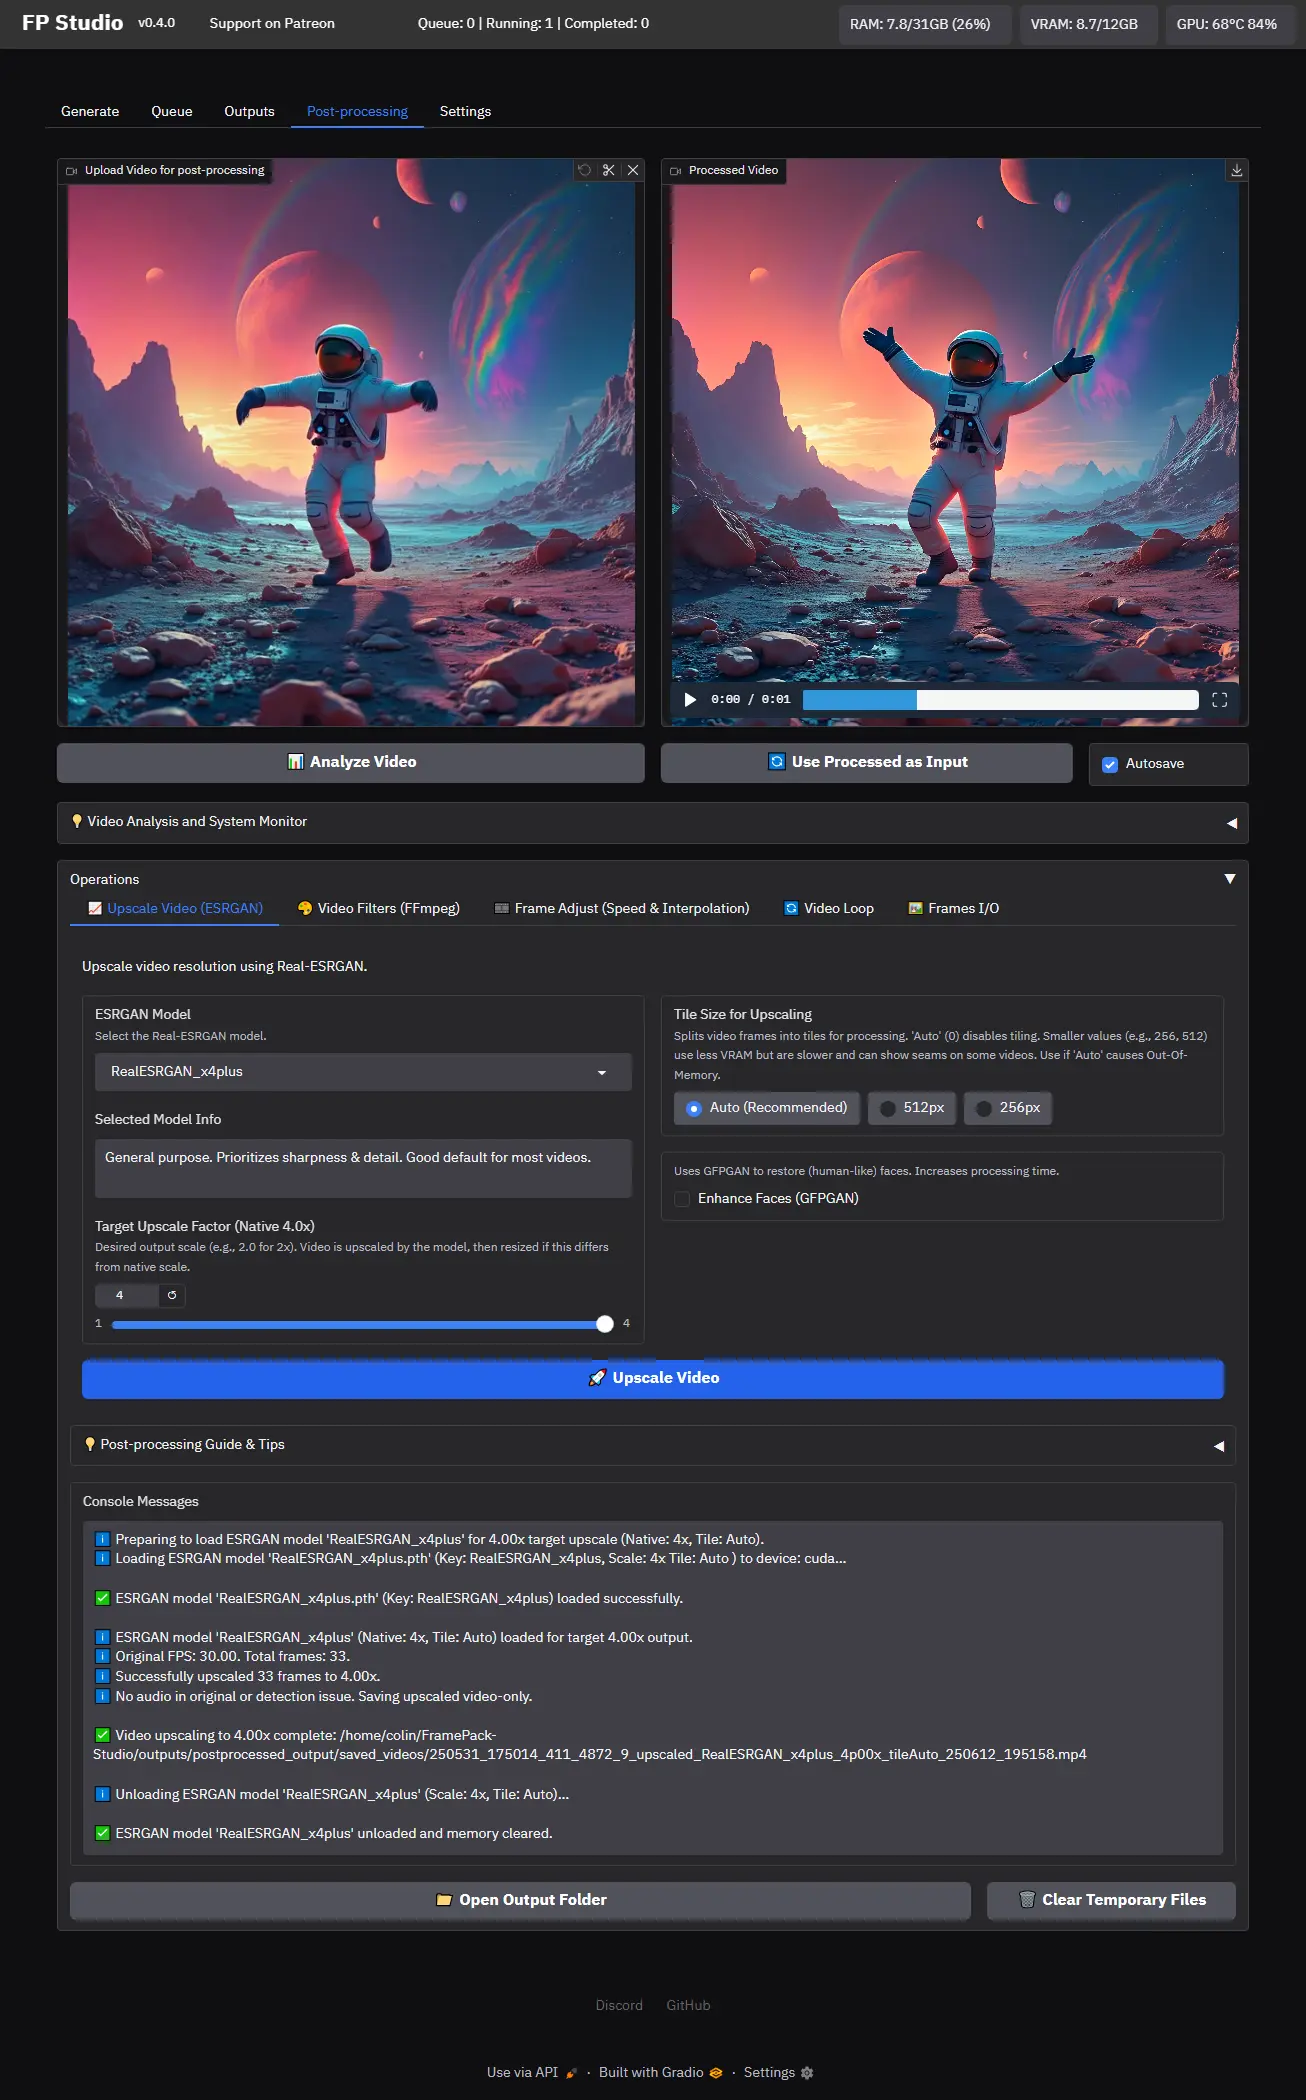1306x2100 pixels.
Task: Open the ESRGAN Model dropdown
Action: [363, 1072]
